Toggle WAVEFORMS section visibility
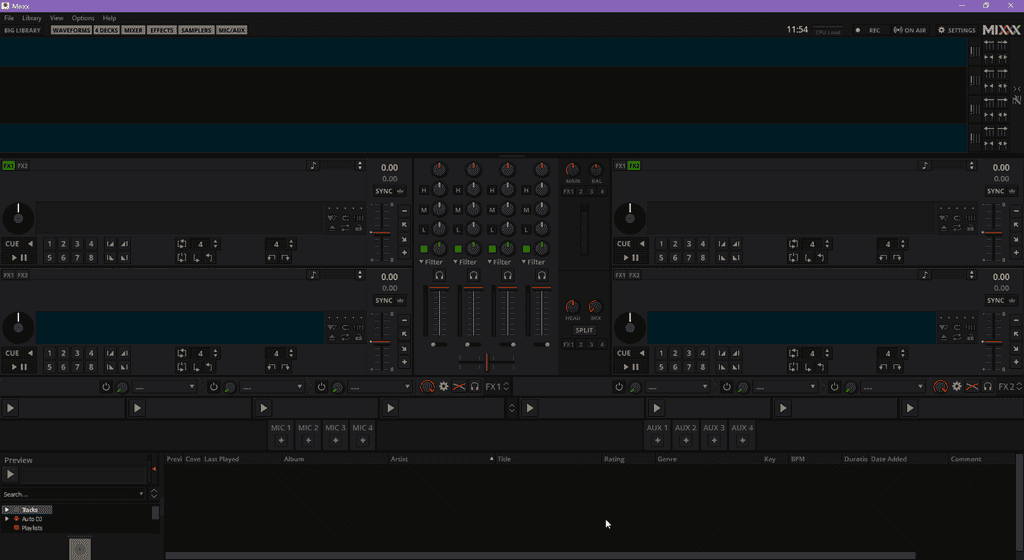The height and width of the screenshot is (560, 1024). [71, 30]
